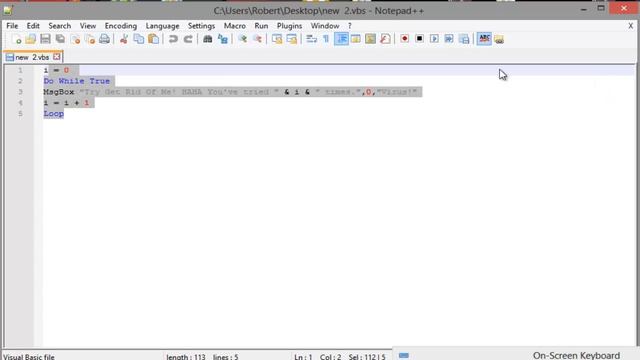Create a new document with toolbar New icon
The height and width of the screenshot is (360, 640).
tap(16, 39)
